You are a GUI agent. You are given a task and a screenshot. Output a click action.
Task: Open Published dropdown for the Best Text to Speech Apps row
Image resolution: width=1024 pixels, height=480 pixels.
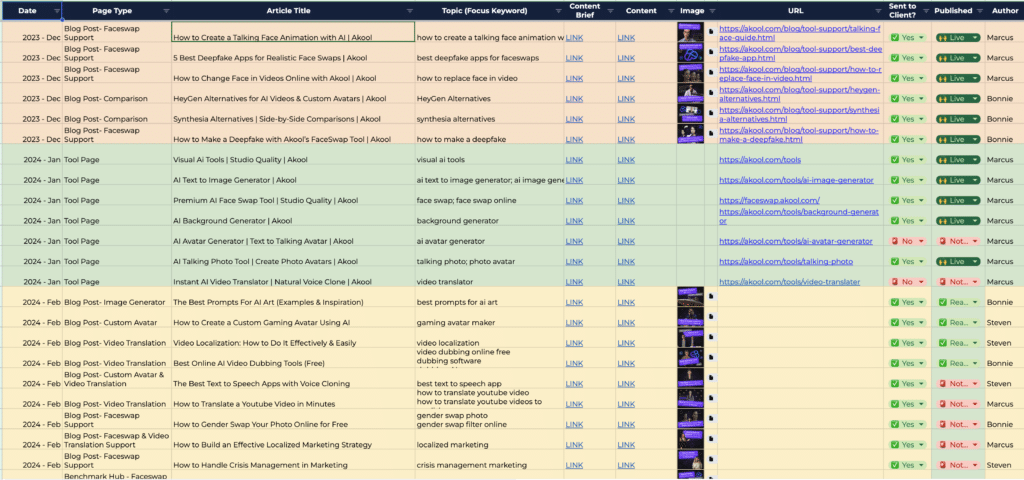point(957,384)
